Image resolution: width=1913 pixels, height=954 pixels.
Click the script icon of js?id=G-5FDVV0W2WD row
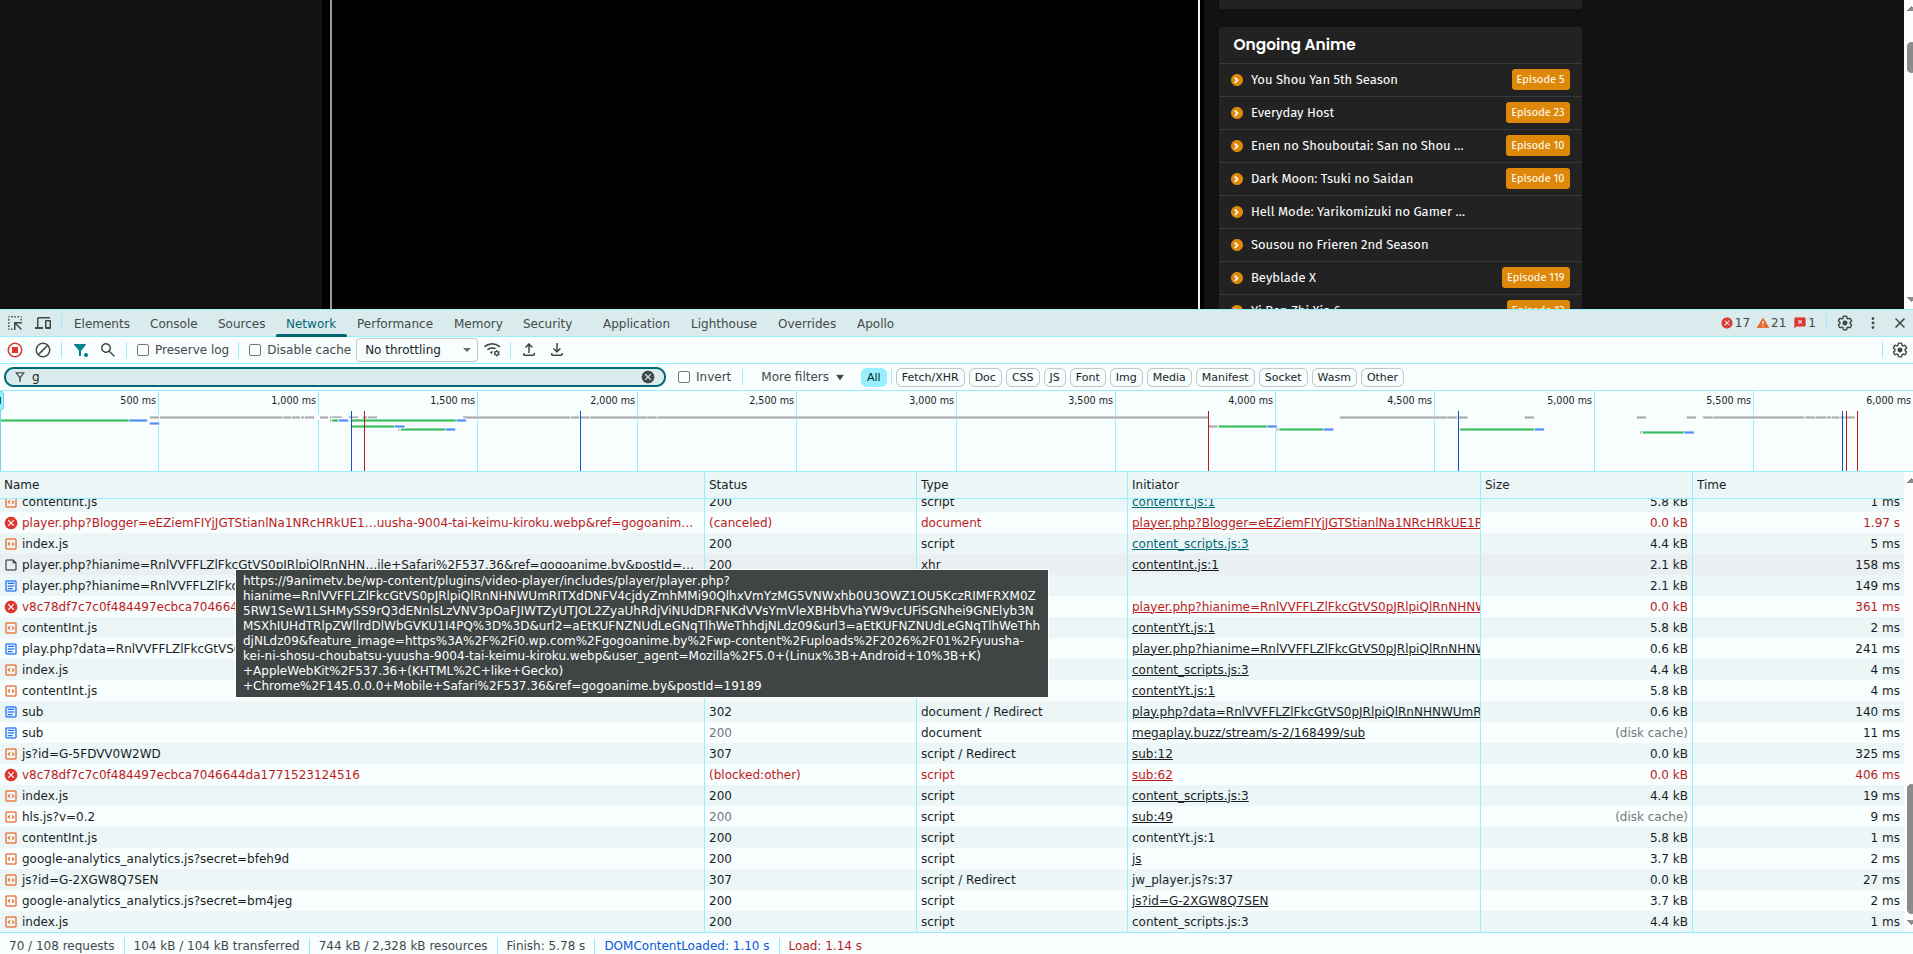click(x=11, y=754)
